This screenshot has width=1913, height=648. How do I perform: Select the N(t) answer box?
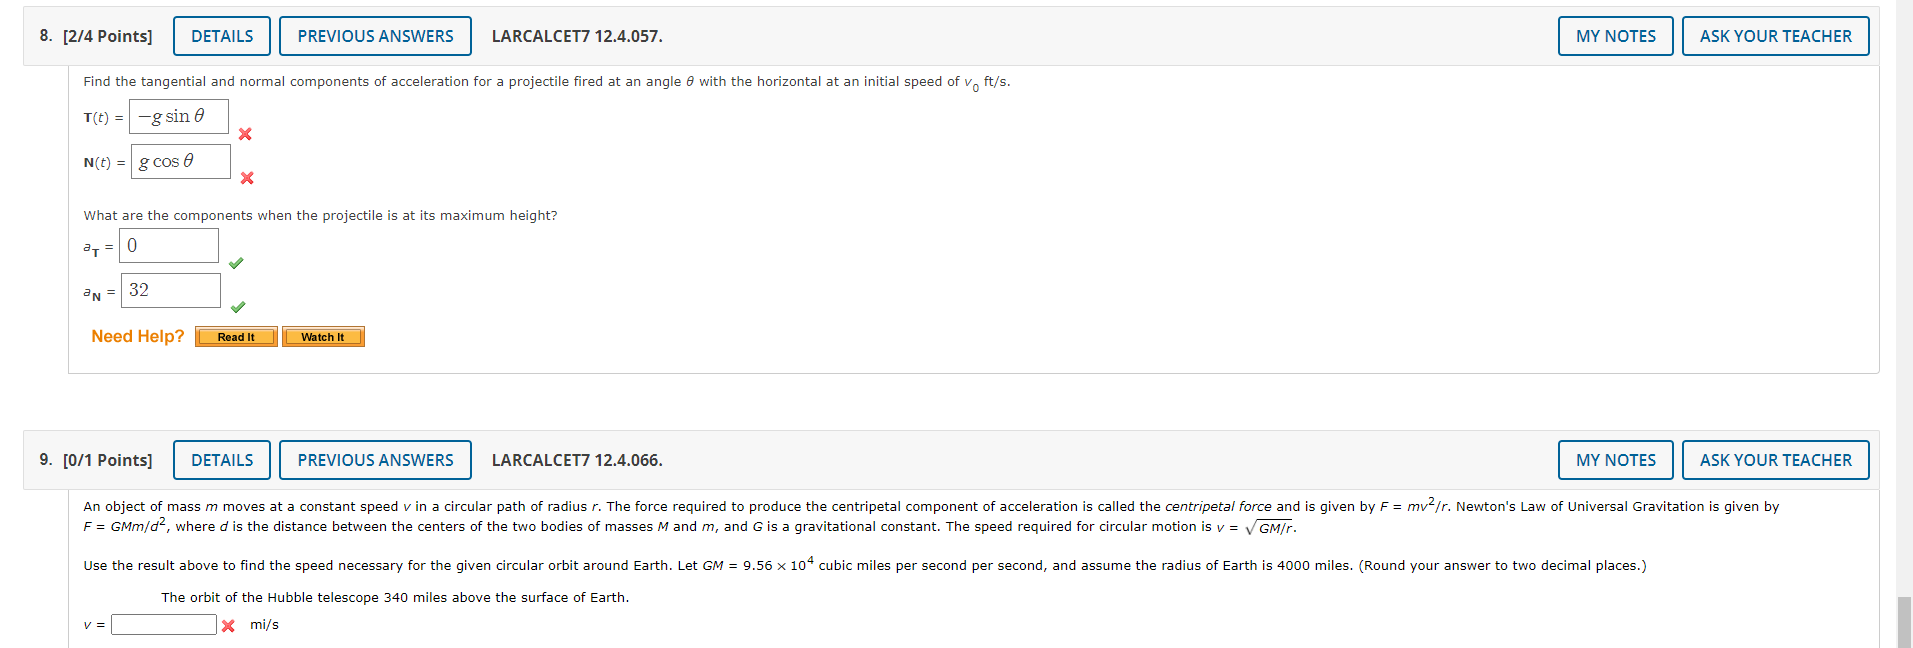click(180, 161)
